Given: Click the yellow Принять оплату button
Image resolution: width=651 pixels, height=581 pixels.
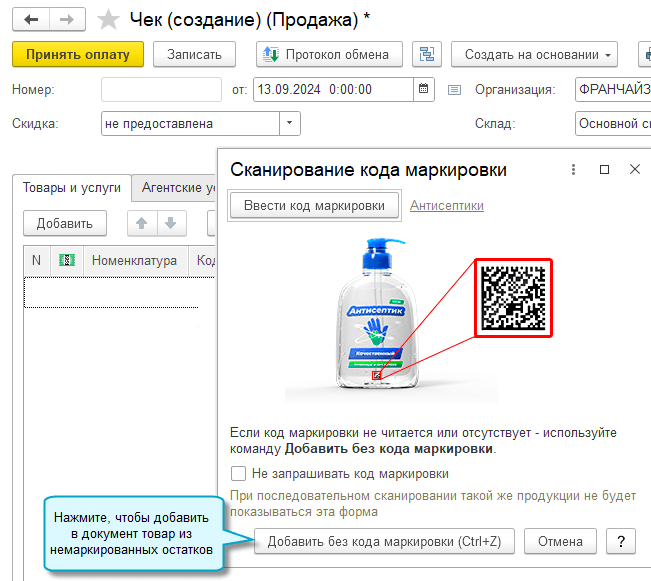Looking at the screenshot, I should pos(78,54).
